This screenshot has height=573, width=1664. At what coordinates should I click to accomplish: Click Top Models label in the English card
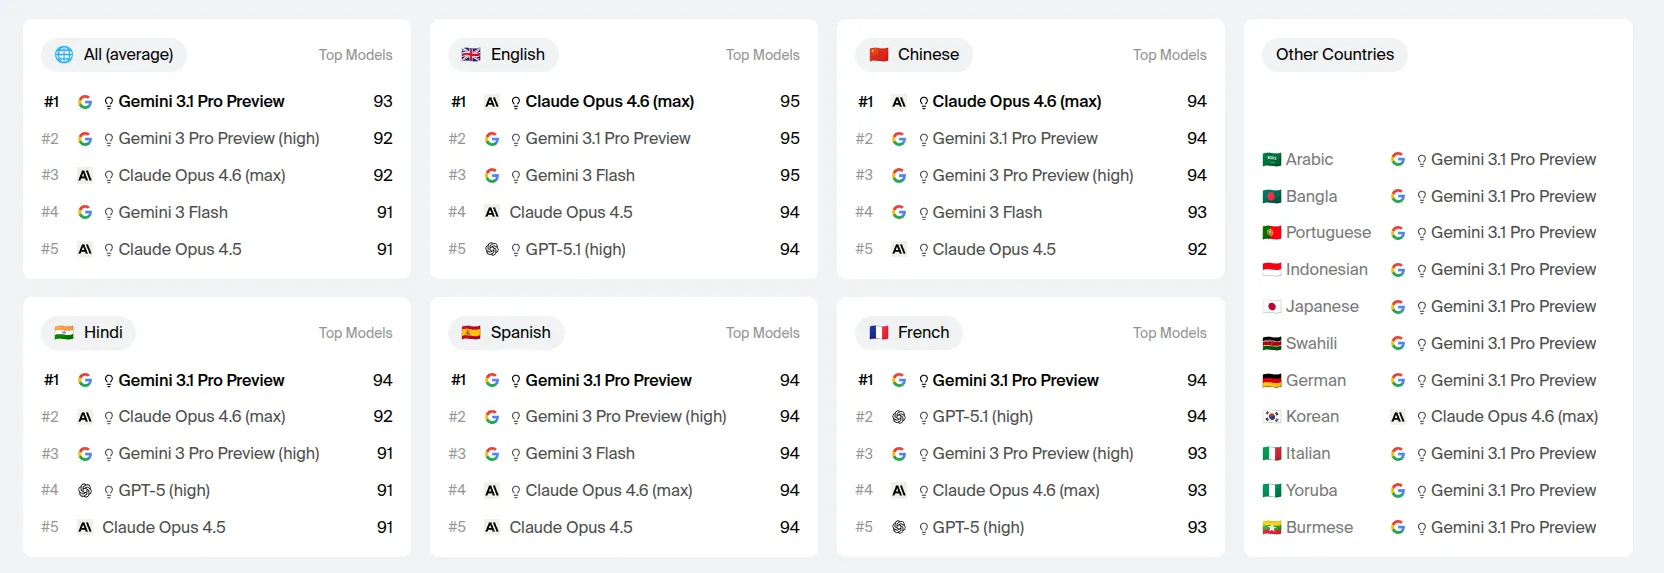(x=762, y=55)
